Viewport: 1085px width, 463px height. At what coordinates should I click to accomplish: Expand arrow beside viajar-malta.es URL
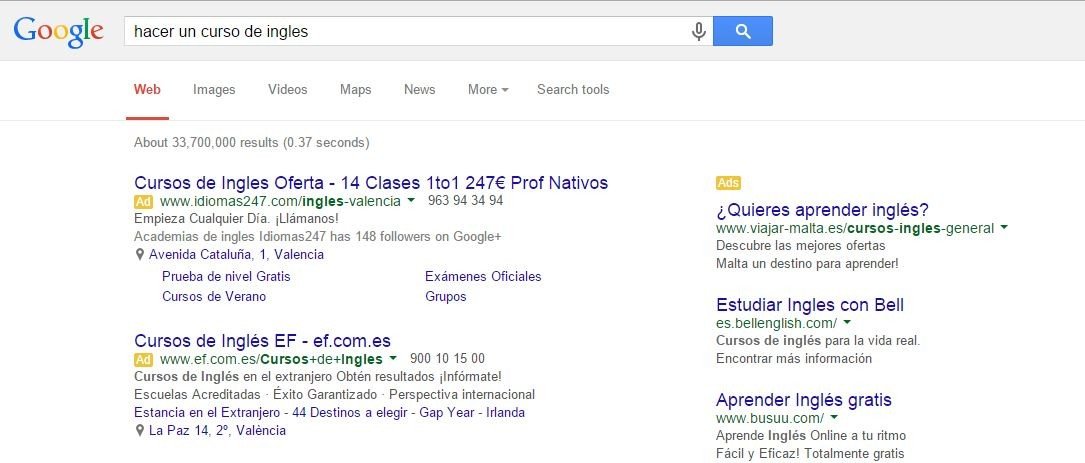pyautogui.click(x=1005, y=228)
